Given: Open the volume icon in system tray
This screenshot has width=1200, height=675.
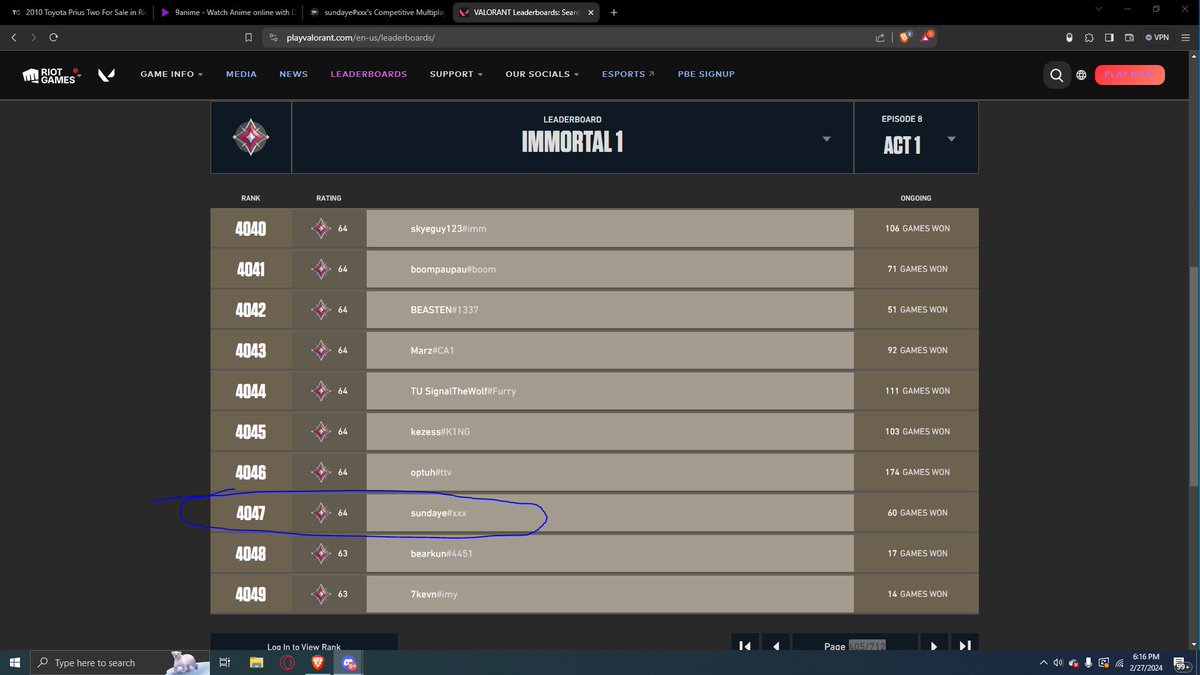Looking at the screenshot, I should coord(1057,662).
